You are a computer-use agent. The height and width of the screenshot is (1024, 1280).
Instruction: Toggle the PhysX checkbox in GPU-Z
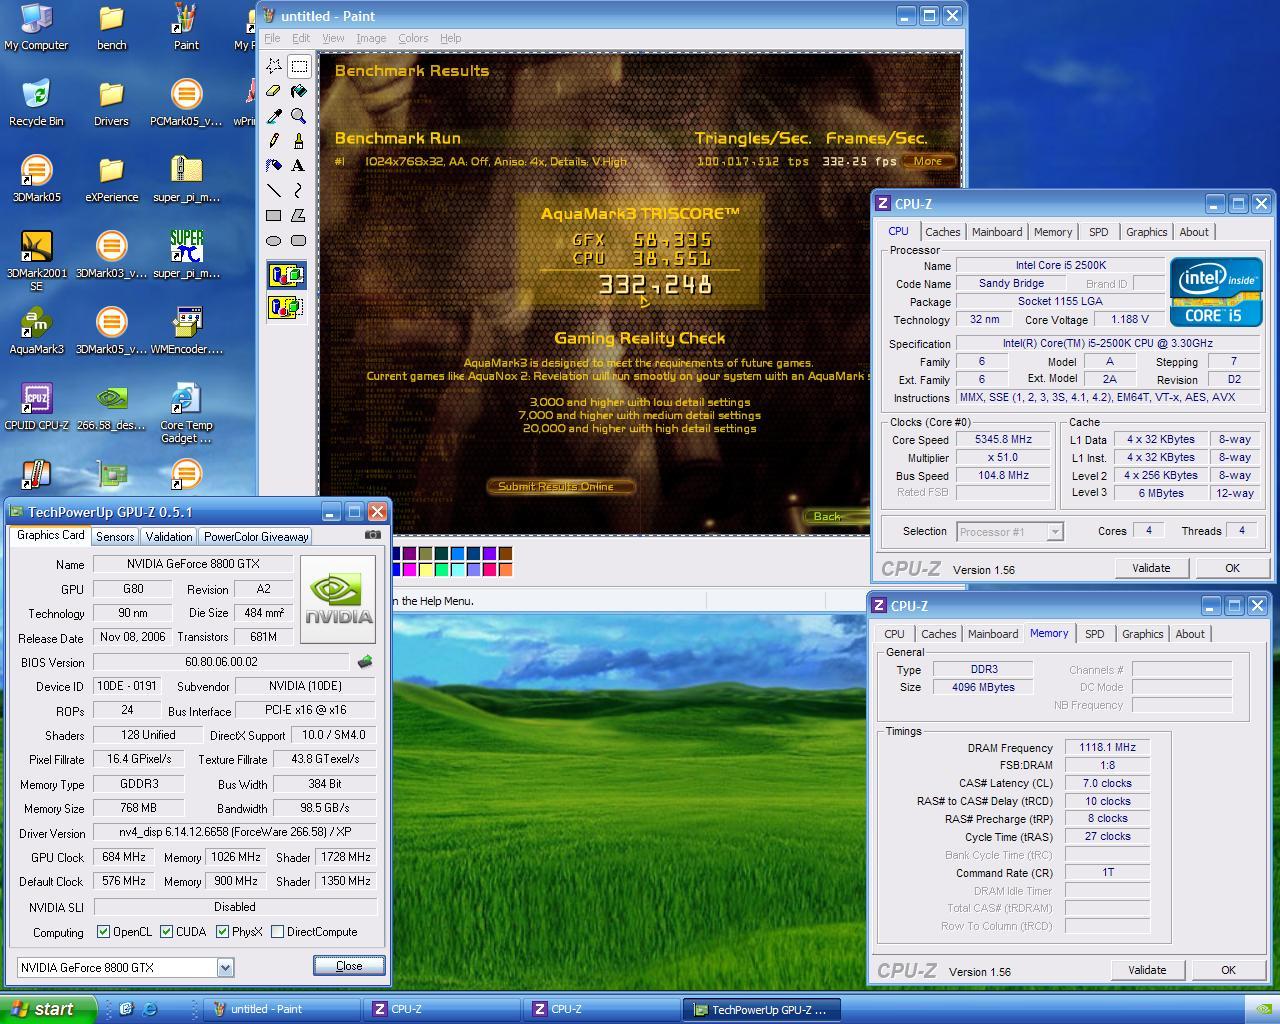(x=221, y=932)
